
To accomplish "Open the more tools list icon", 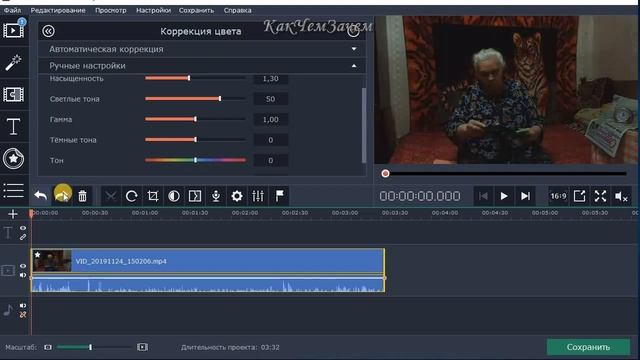I will [x=13, y=190].
